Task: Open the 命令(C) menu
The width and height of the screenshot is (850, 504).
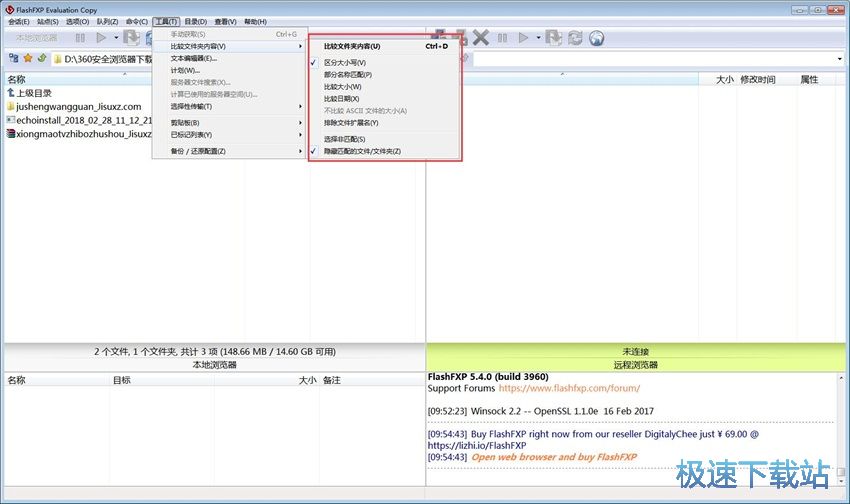Action: [137, 22]
